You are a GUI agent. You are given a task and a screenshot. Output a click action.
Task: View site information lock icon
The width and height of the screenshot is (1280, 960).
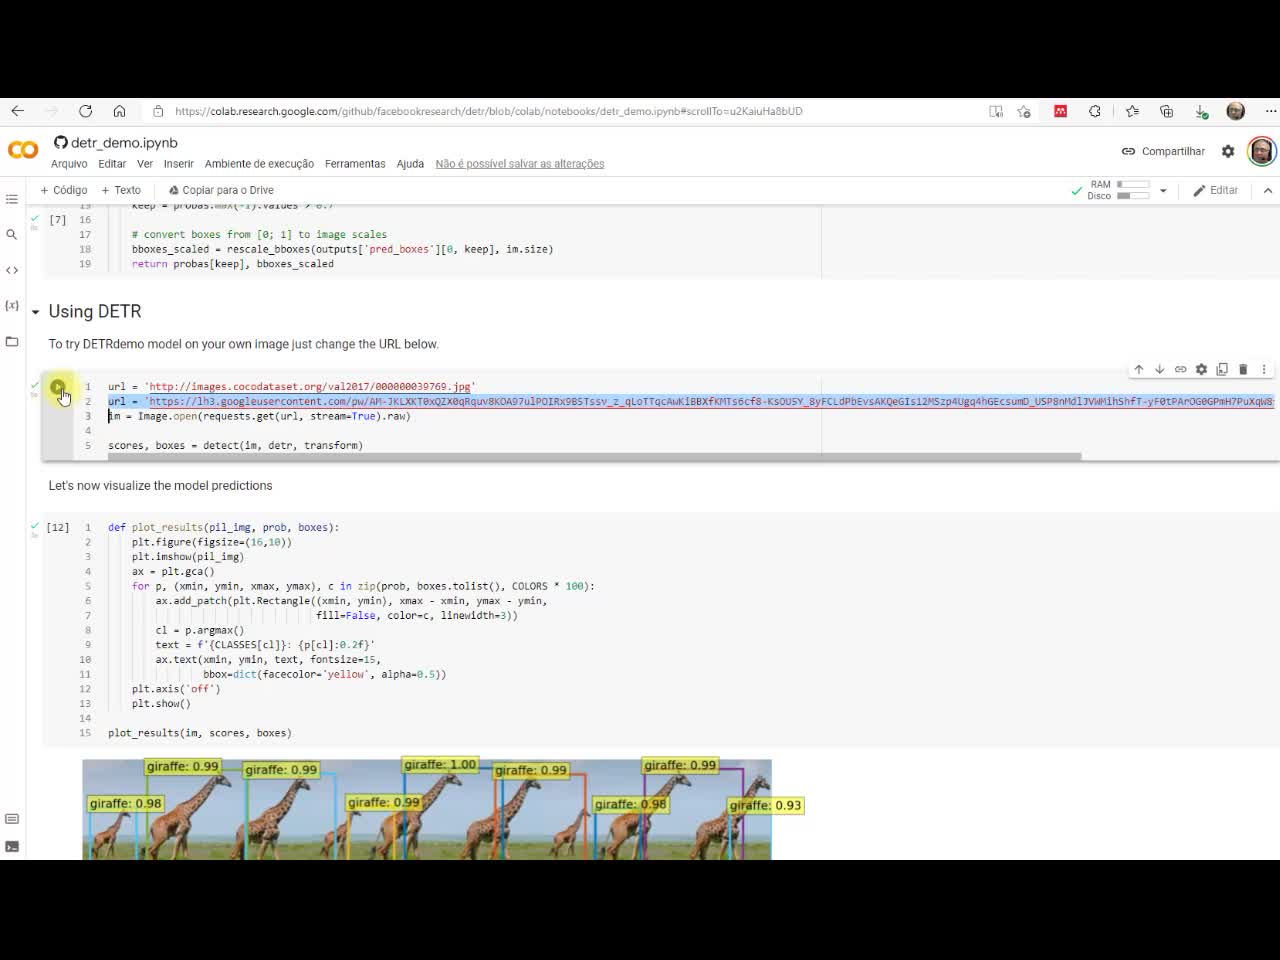click(158, 111)
